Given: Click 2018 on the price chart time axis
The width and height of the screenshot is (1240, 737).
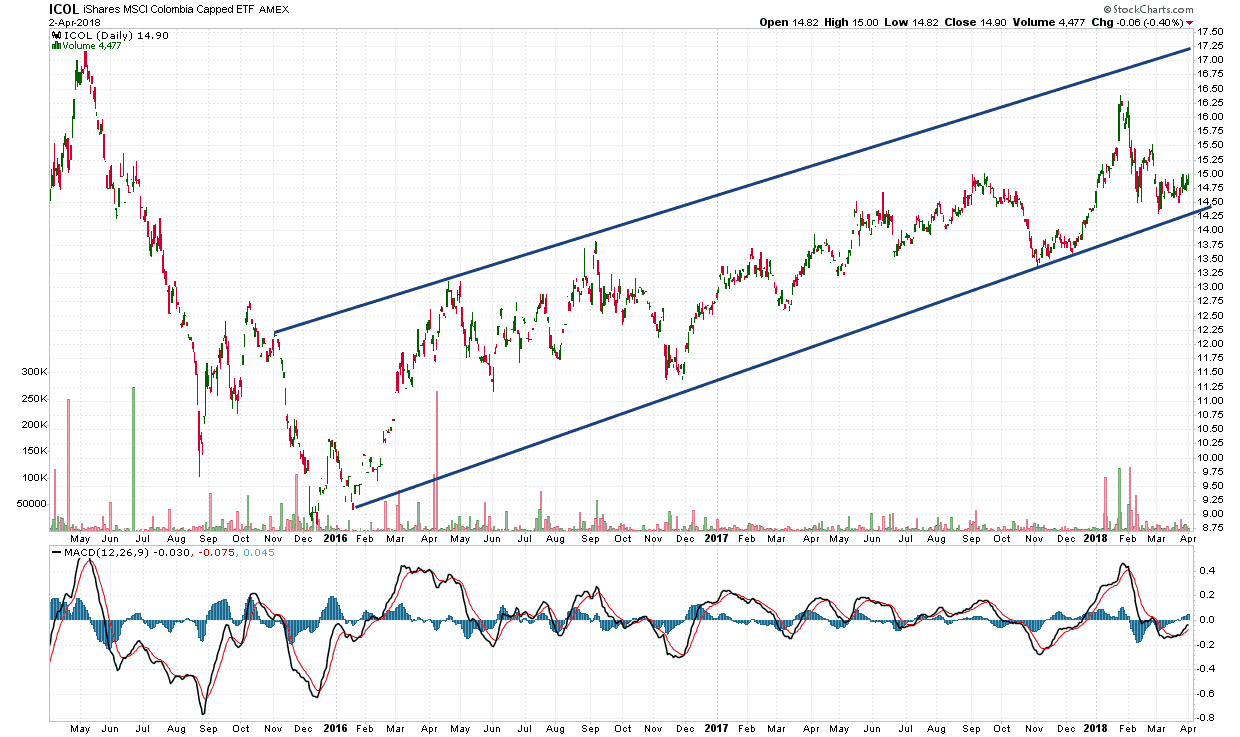Looking at the screenshot, I should pos(1096,539).
